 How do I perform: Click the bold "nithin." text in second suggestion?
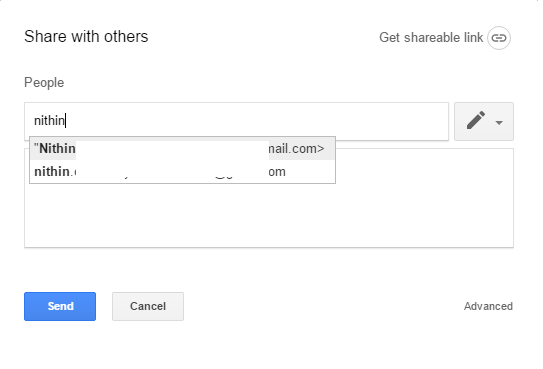coord(53,171)
